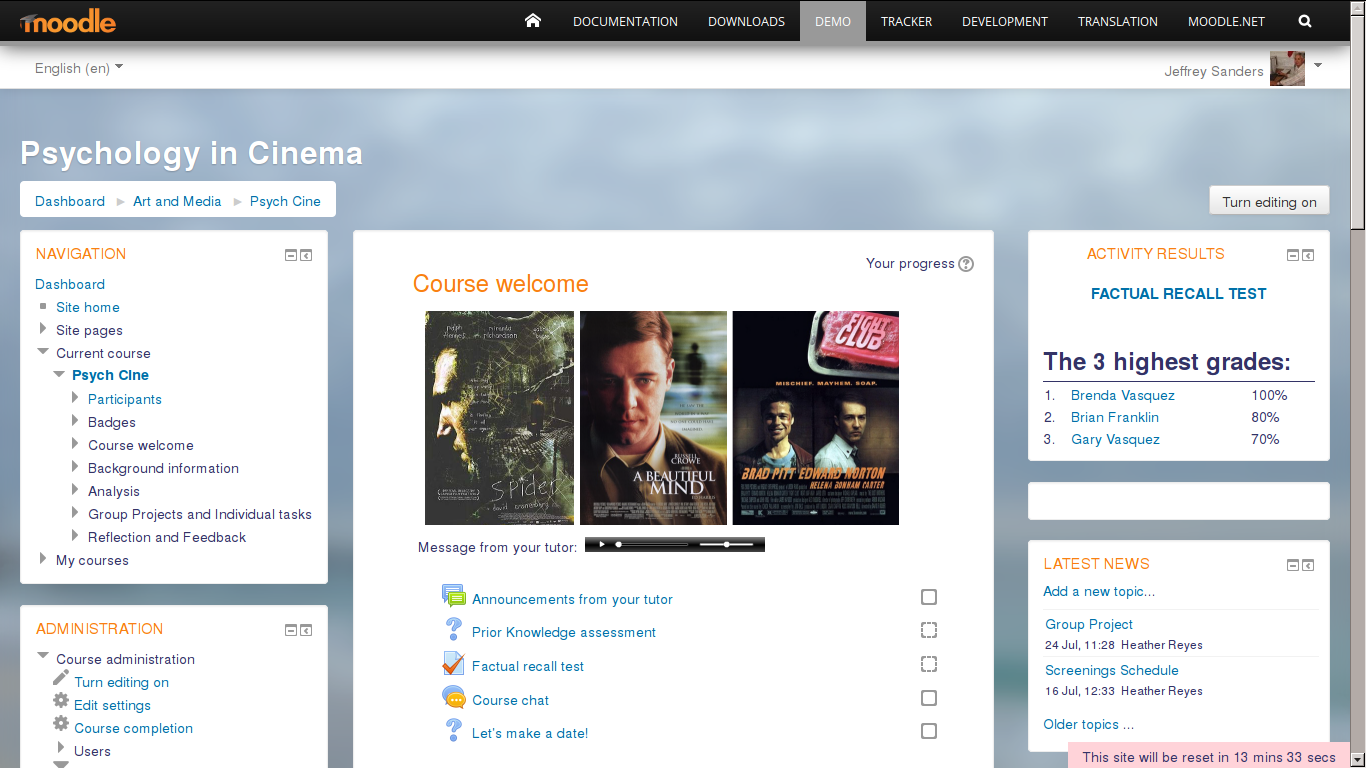This screenshot has width=1366, height=768.
Task: Click the gear icon beside Edit settings
Action: coord(61,701)
